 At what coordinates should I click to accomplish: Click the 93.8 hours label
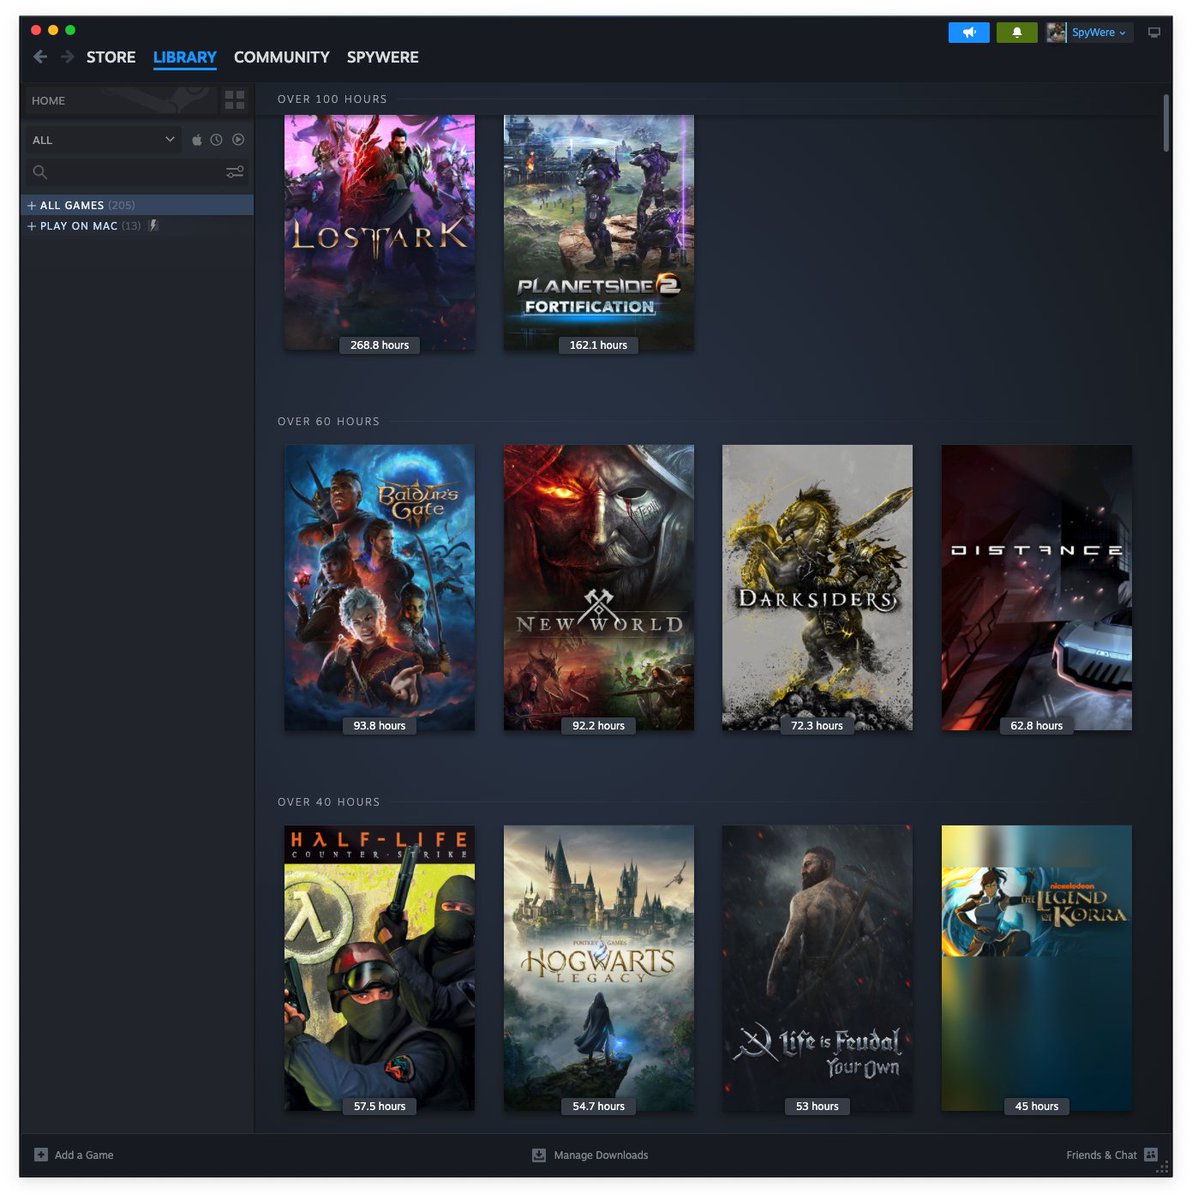click(380, 726)
